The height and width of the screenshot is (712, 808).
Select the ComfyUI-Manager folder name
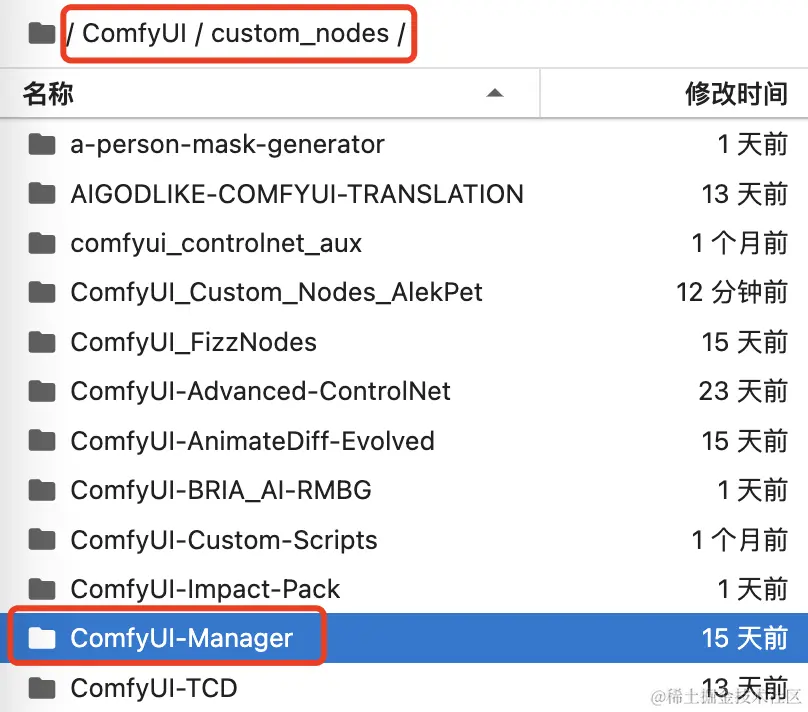(181, 638)
